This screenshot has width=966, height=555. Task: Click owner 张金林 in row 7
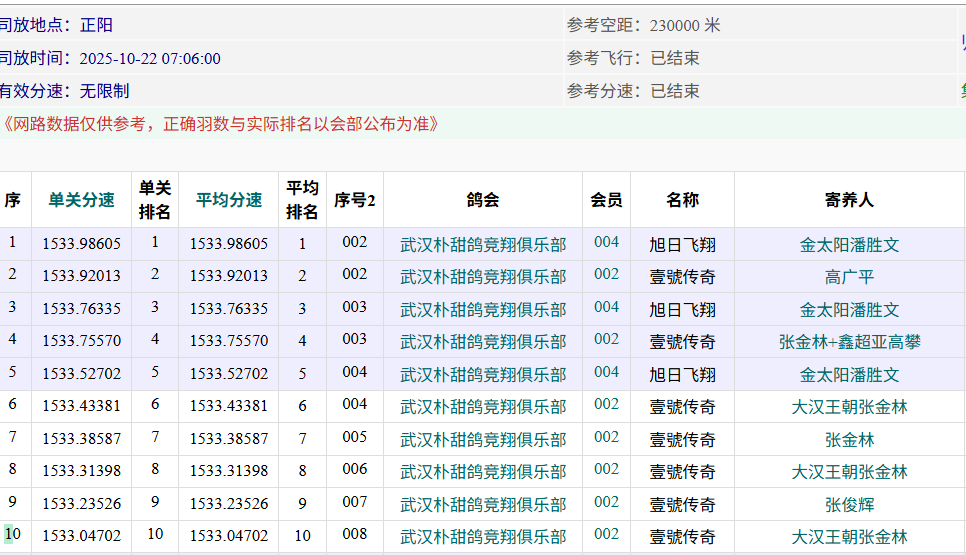point(849,440)
